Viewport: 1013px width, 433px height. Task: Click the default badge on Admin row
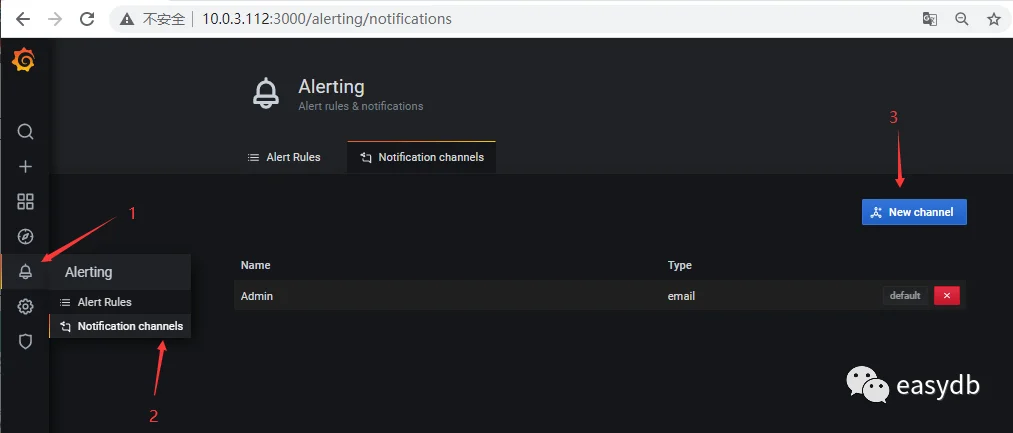click(905, 295)
